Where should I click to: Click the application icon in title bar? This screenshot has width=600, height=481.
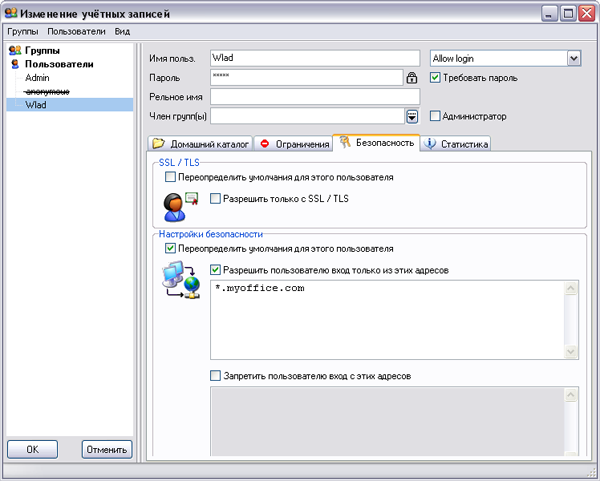[11, 13]
